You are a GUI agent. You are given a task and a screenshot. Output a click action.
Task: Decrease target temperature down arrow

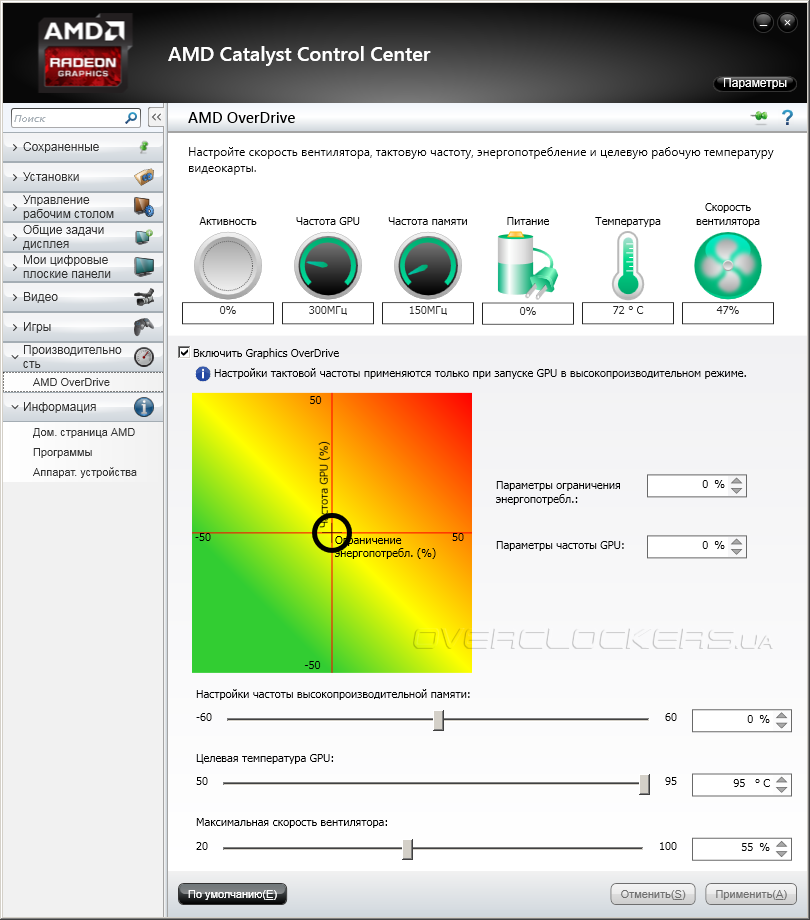pos(781,789)
